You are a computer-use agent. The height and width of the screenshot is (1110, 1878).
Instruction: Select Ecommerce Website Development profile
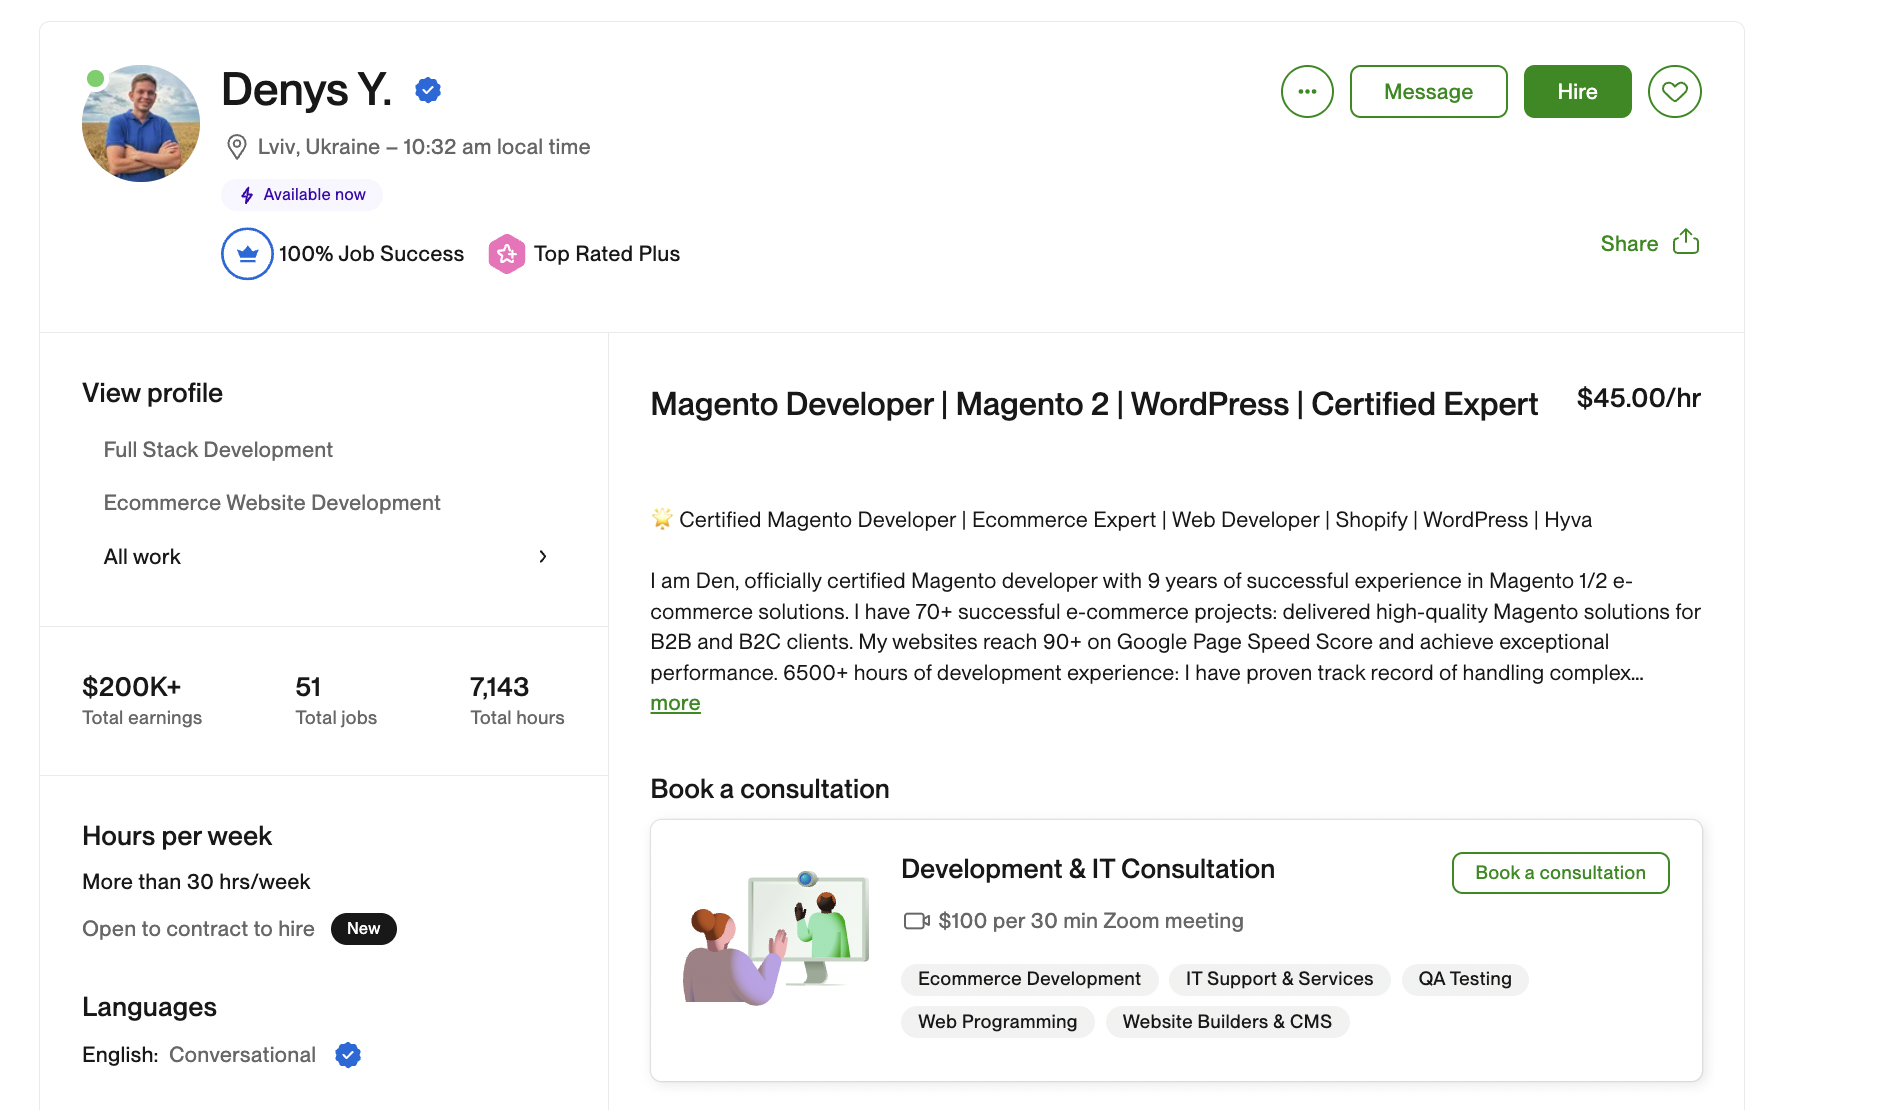(272, 503)
